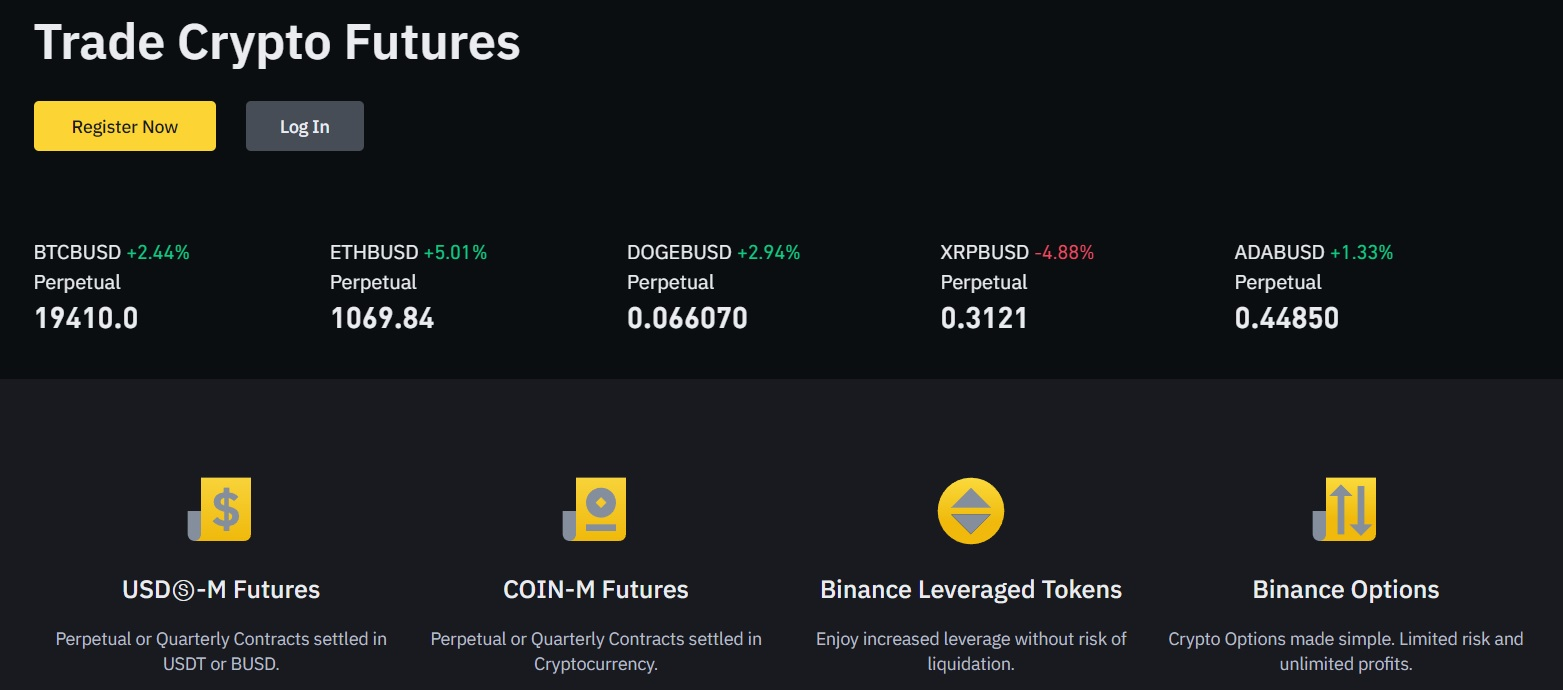Click the DOGEBUSD price 0.066070

(687, 319)
